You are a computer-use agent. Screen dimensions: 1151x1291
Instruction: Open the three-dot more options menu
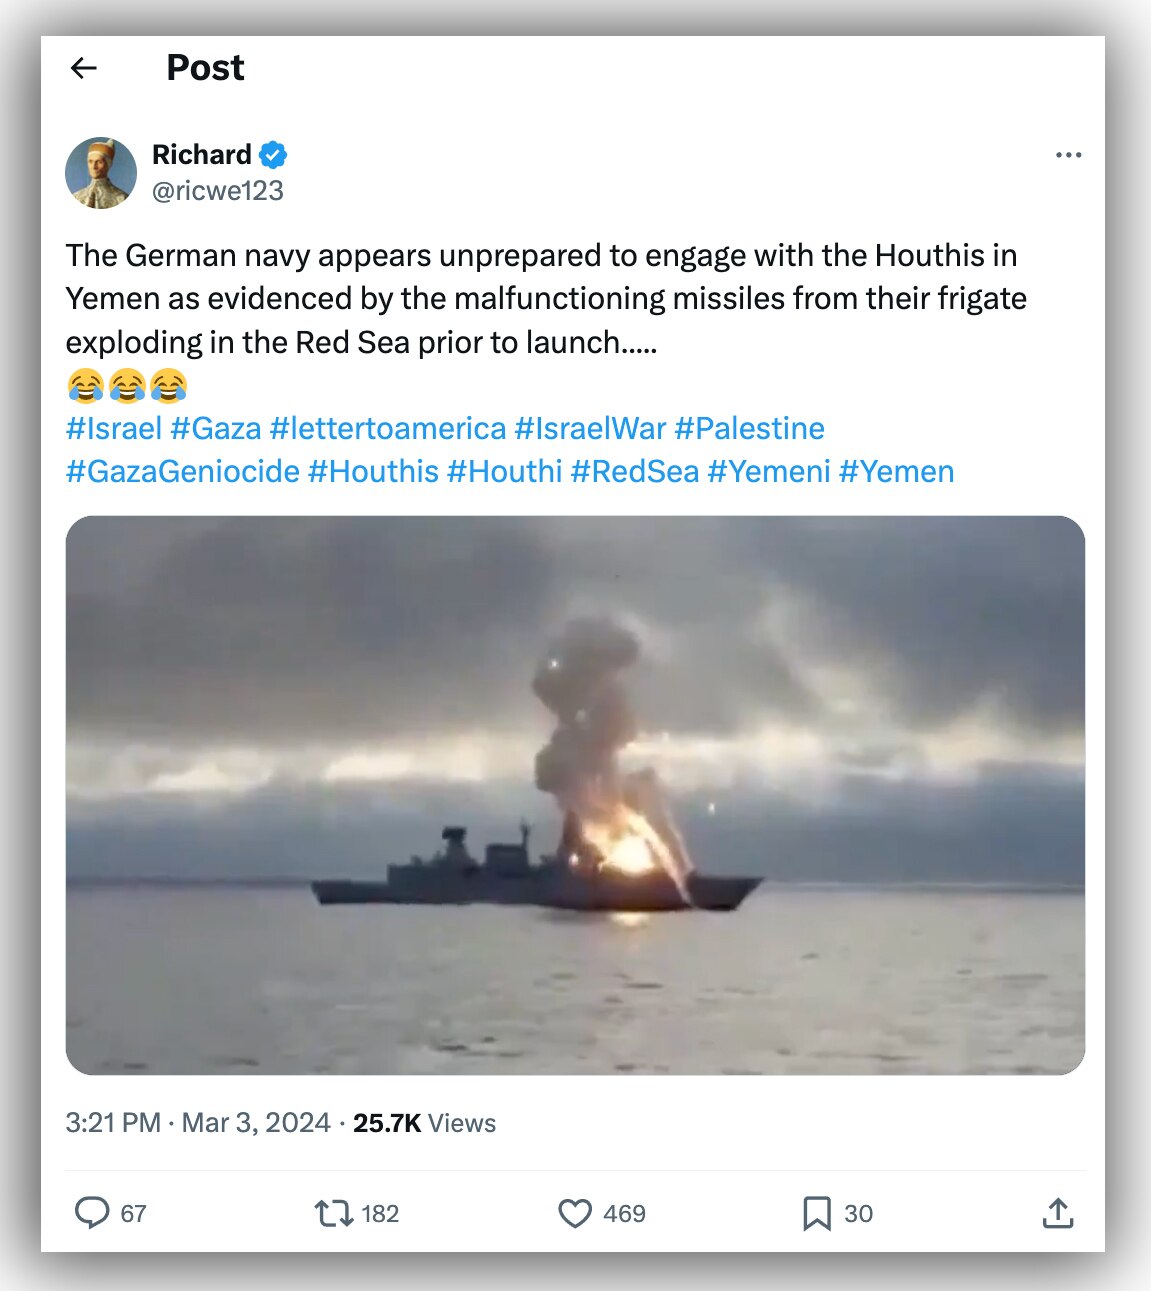[1068, 155]
